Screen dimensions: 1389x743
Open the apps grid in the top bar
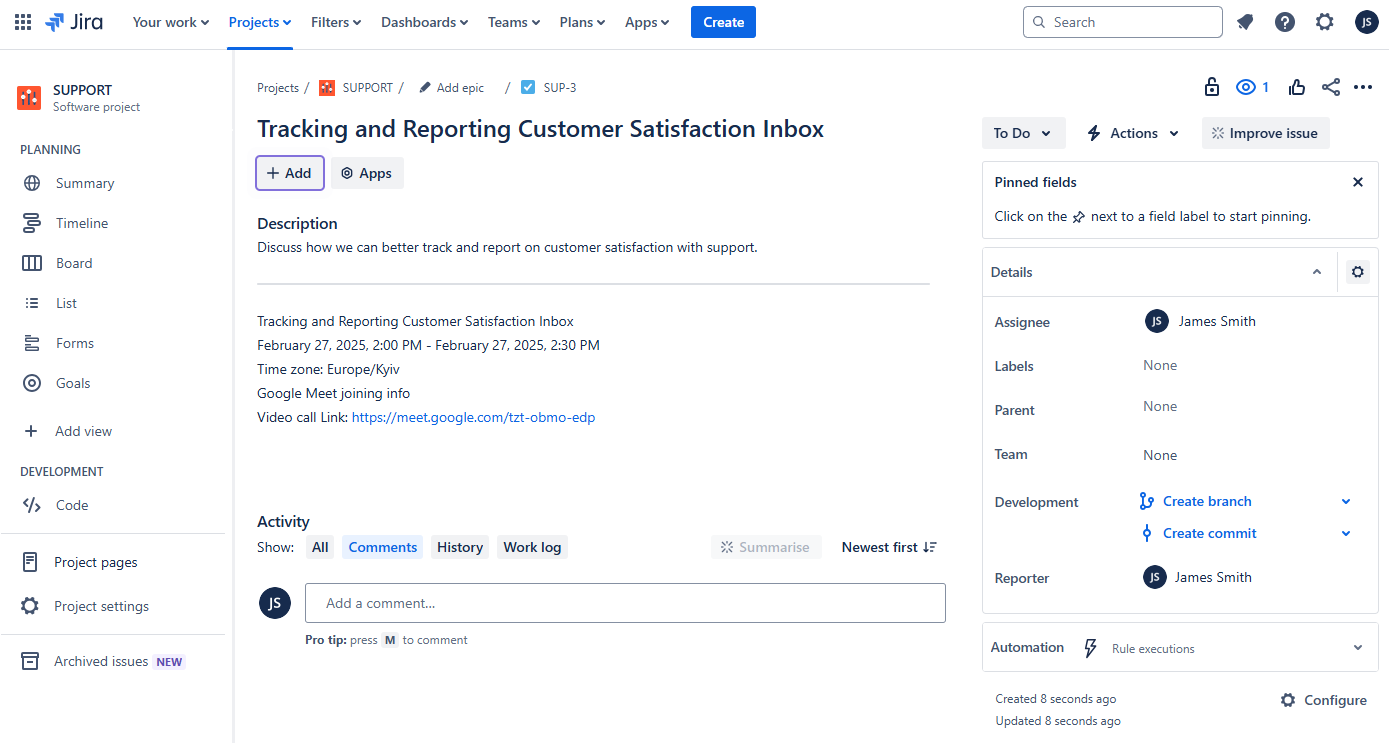point(22,21)
